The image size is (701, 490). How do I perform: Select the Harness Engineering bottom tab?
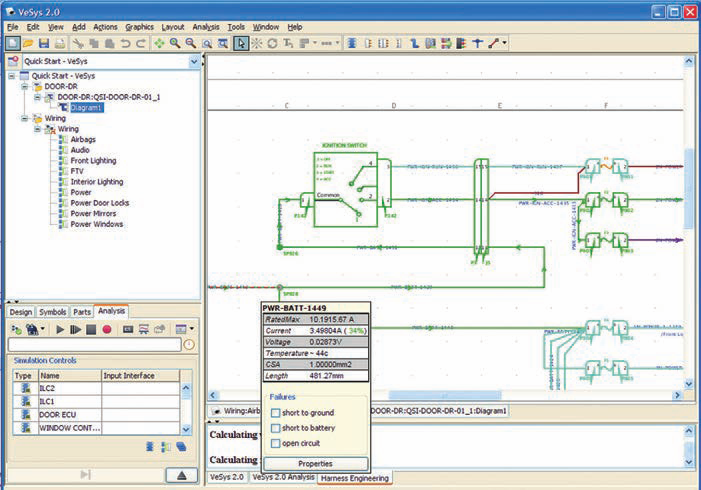point(355,478)
